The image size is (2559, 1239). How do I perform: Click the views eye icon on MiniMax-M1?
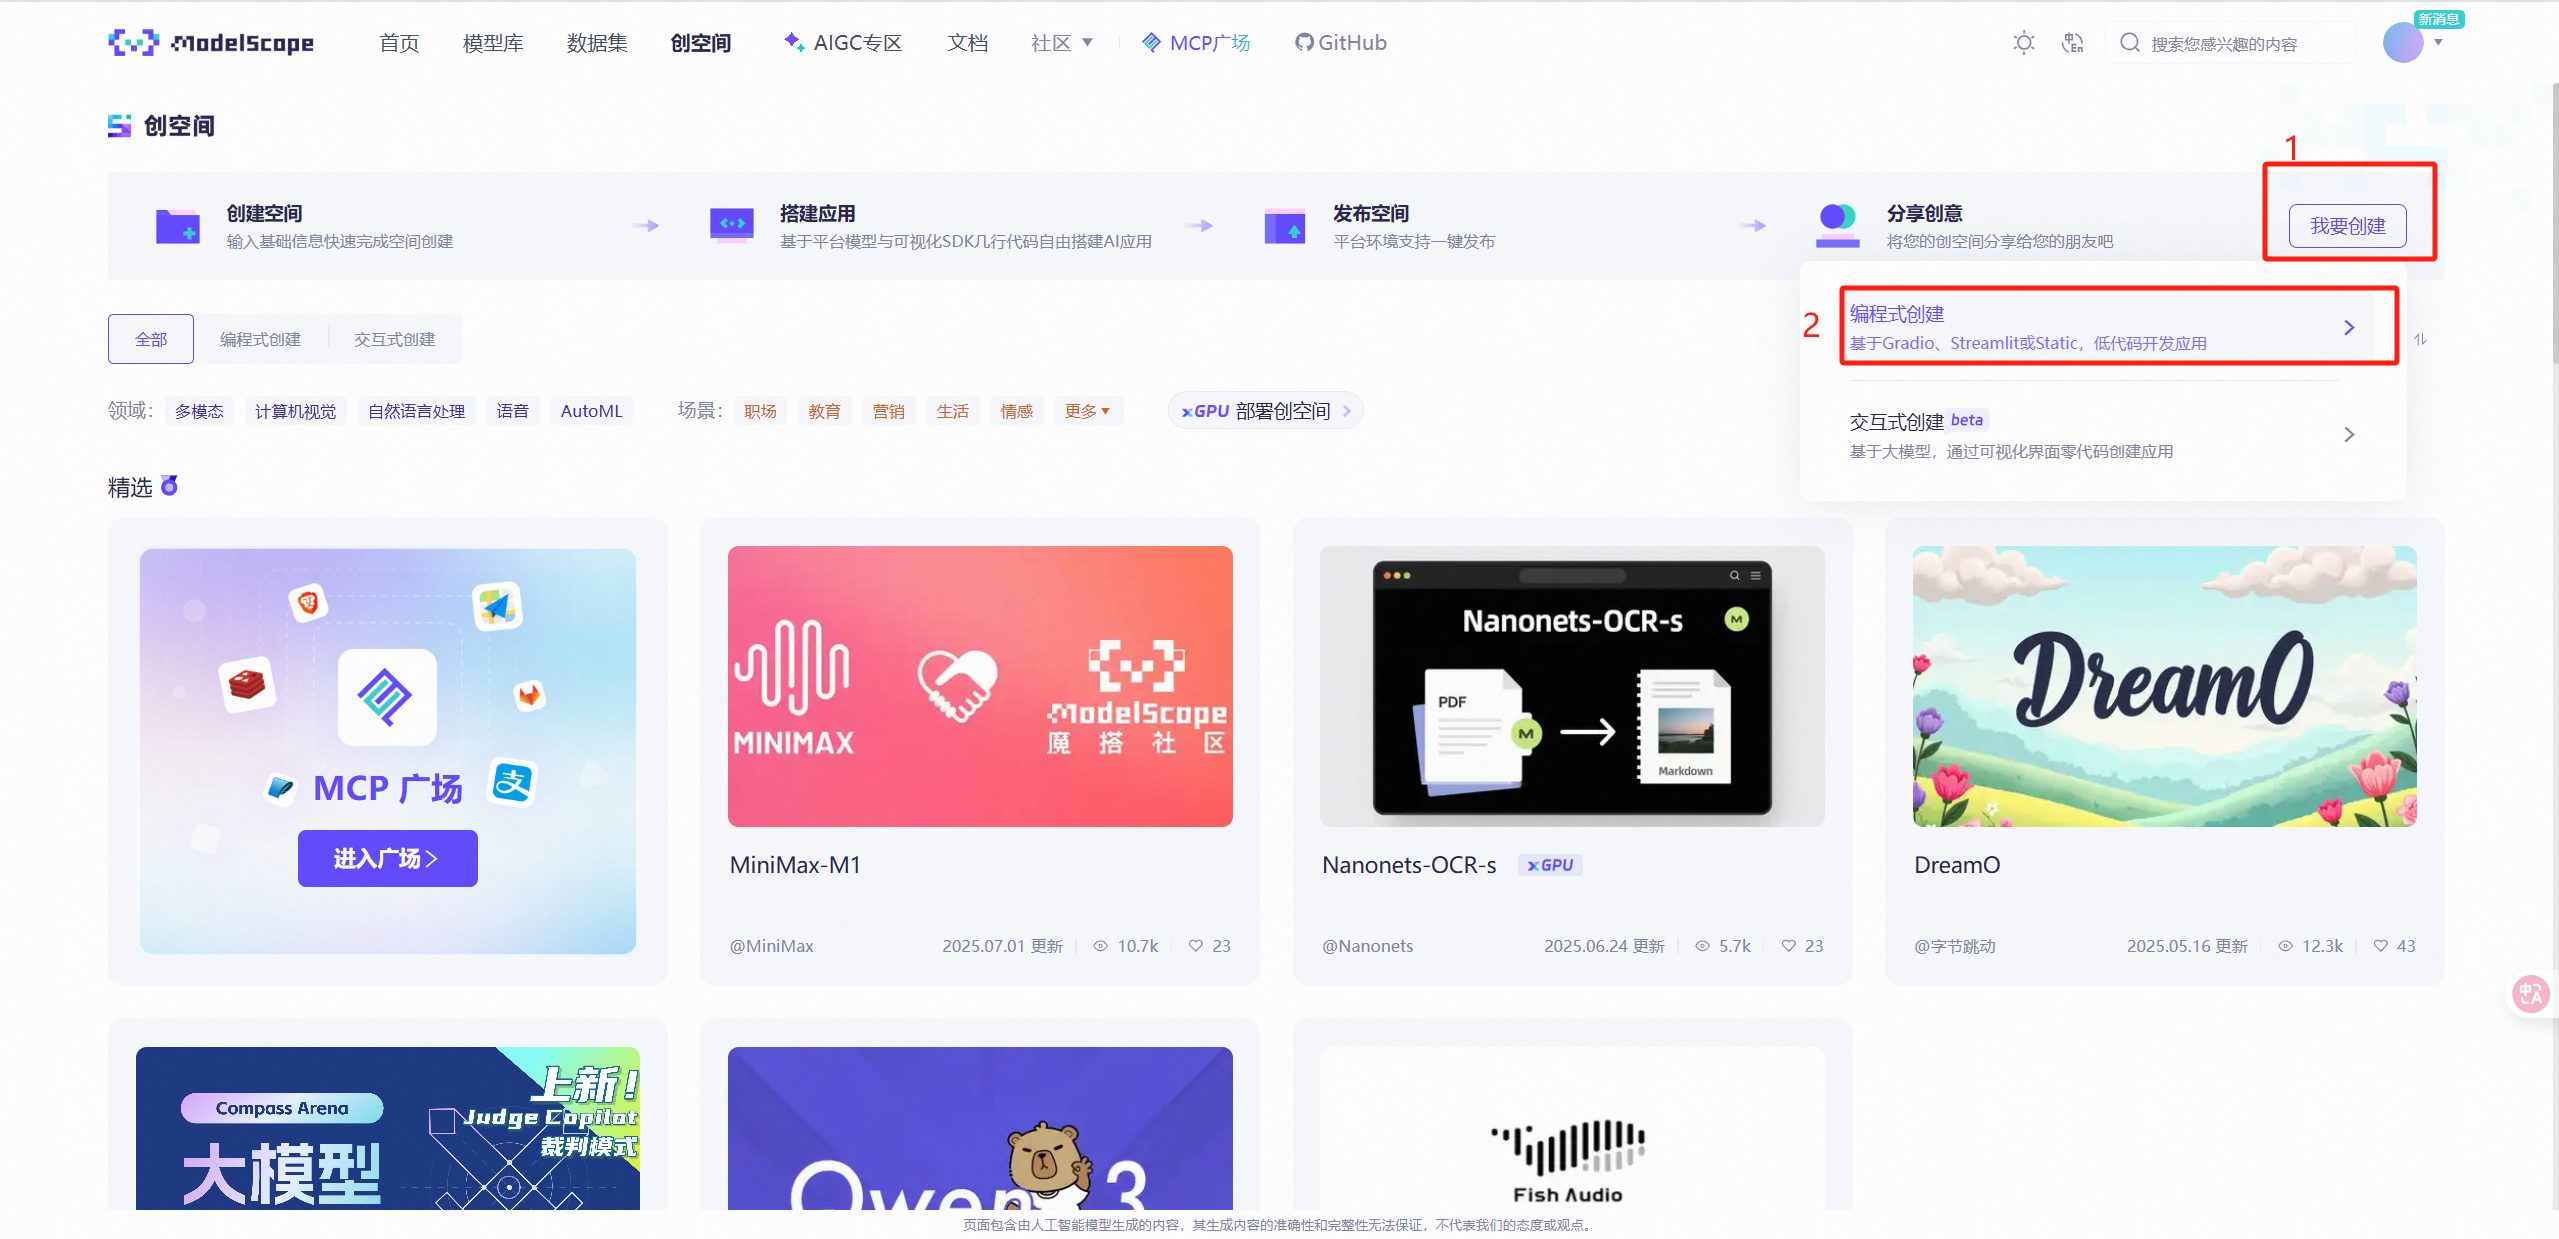tap(1100, 946)
